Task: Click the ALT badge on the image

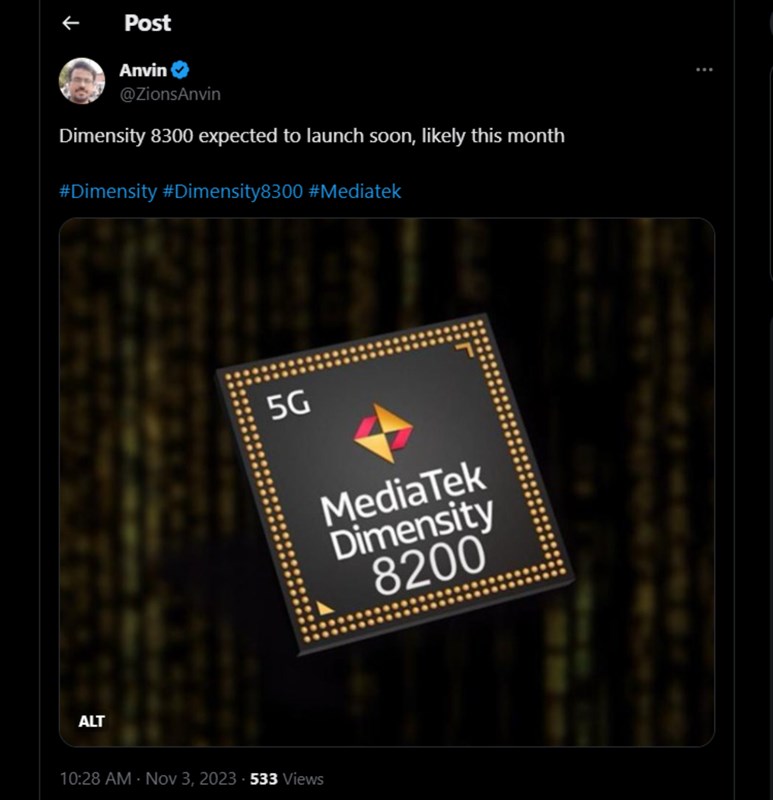Action: [x=92, y=721]
